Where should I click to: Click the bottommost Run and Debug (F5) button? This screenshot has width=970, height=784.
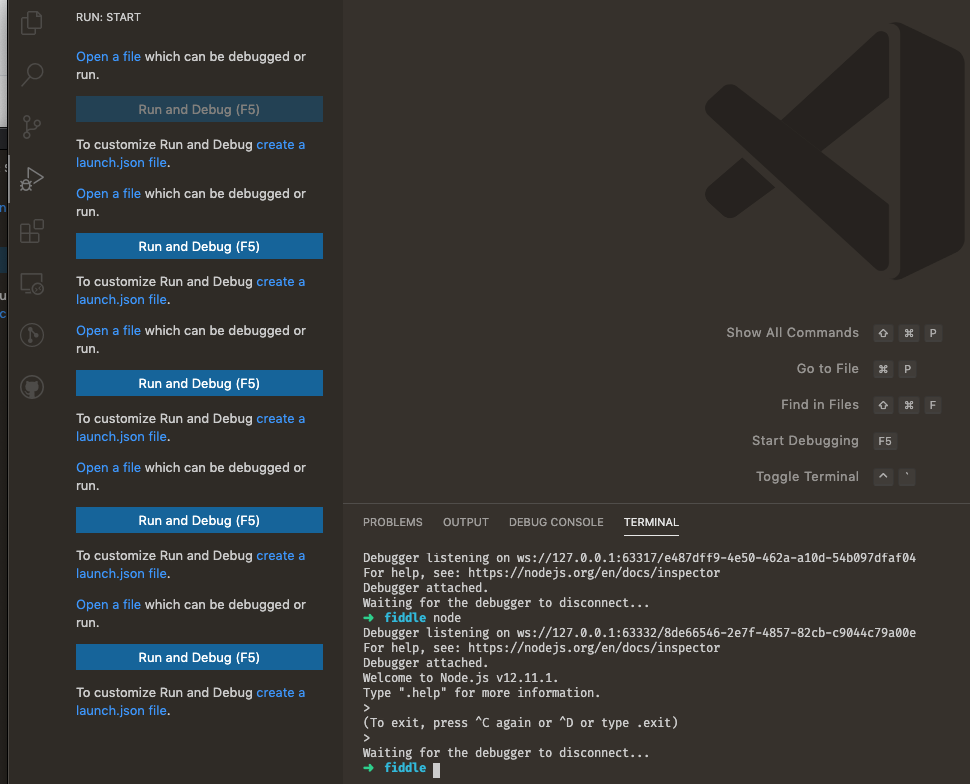[x=198, y=657]
